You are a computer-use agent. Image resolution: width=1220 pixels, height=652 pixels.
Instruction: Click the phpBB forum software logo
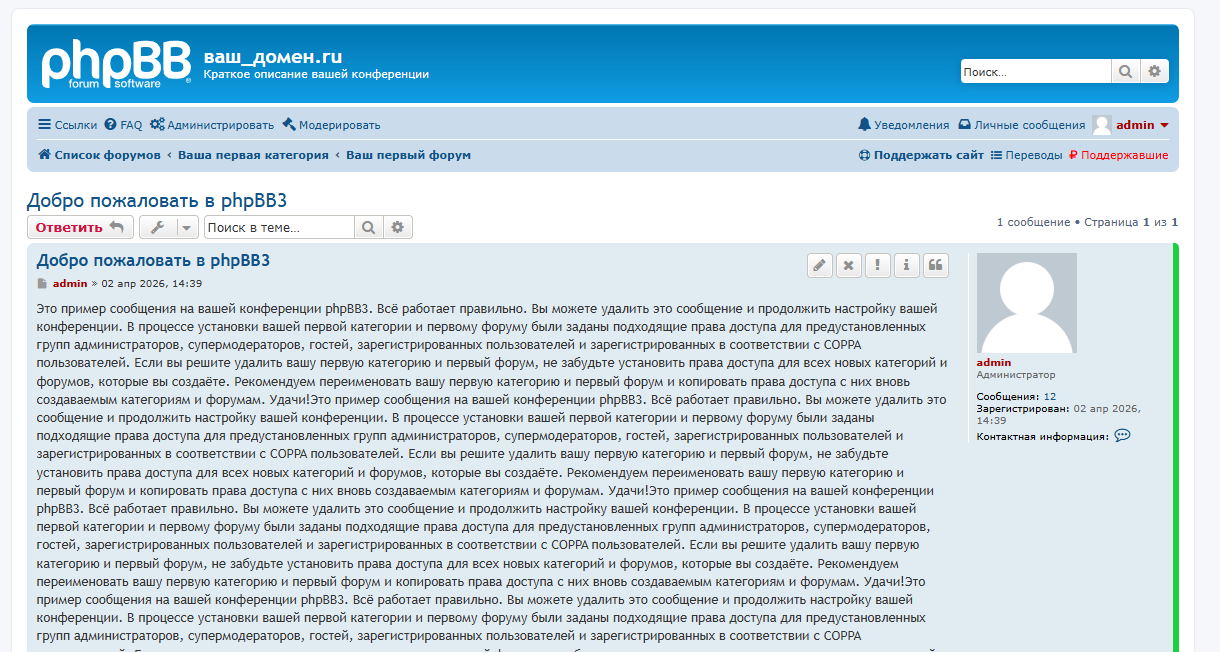click(x=116, y=64)
